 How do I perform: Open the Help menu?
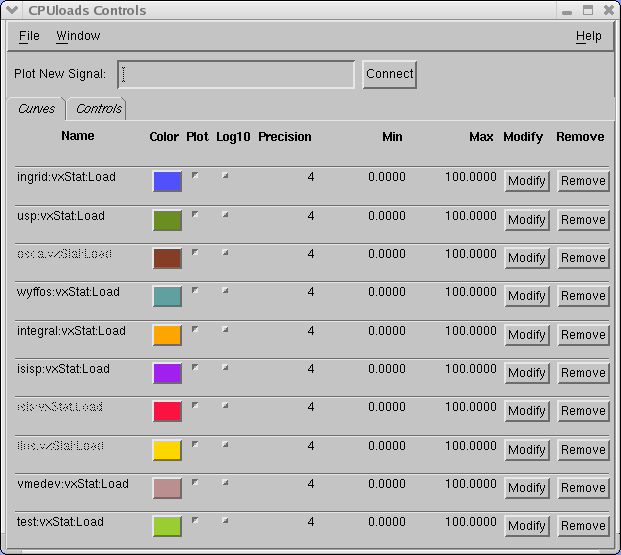tap(589, 36)
